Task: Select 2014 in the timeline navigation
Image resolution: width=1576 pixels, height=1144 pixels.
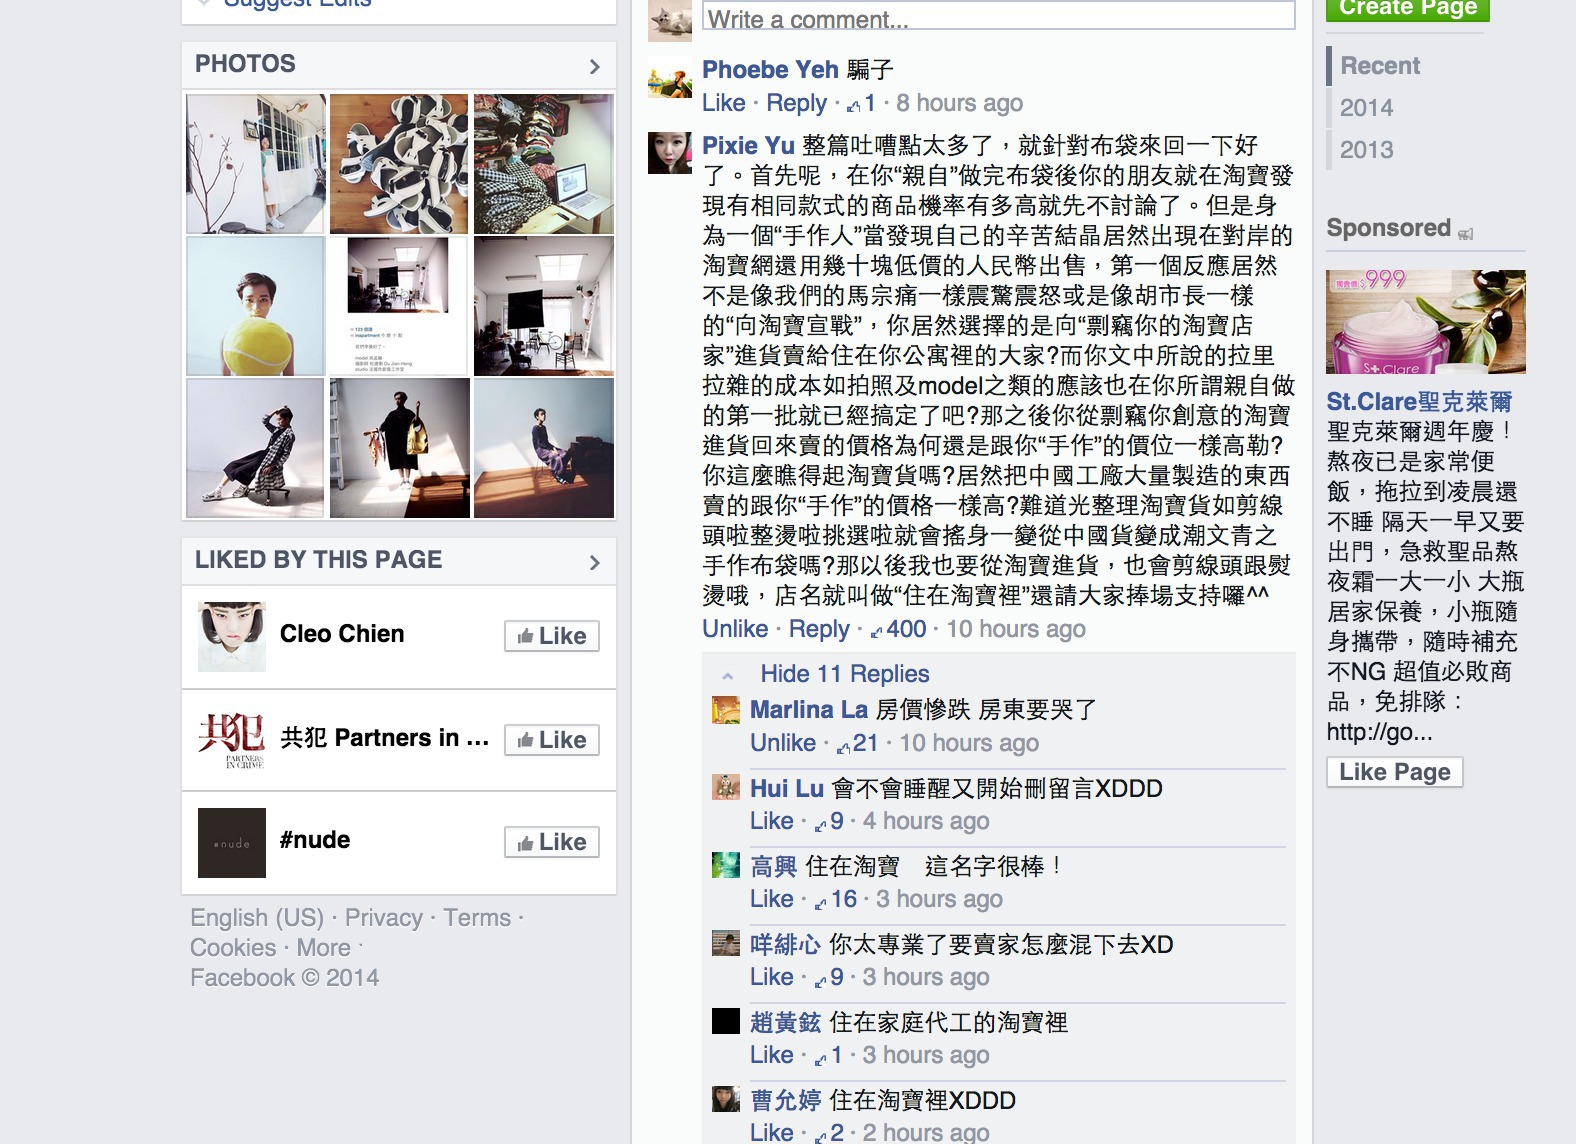Action: click(x=1366, y=108)
